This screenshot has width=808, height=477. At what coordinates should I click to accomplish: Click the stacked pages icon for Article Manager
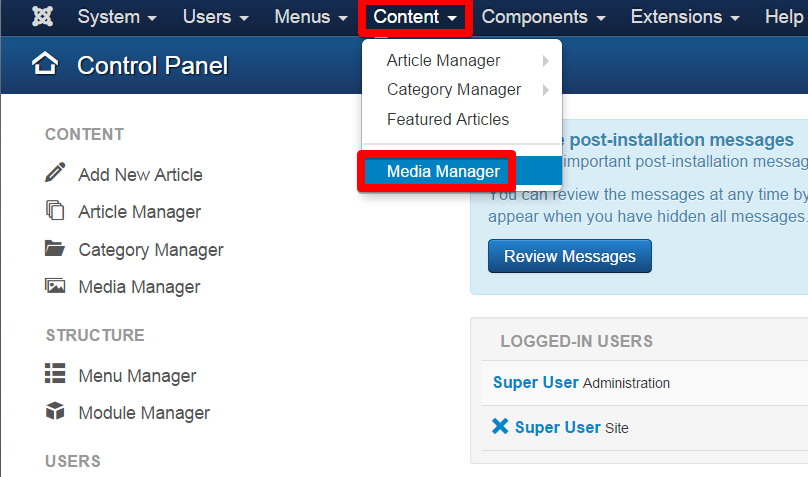55,210
